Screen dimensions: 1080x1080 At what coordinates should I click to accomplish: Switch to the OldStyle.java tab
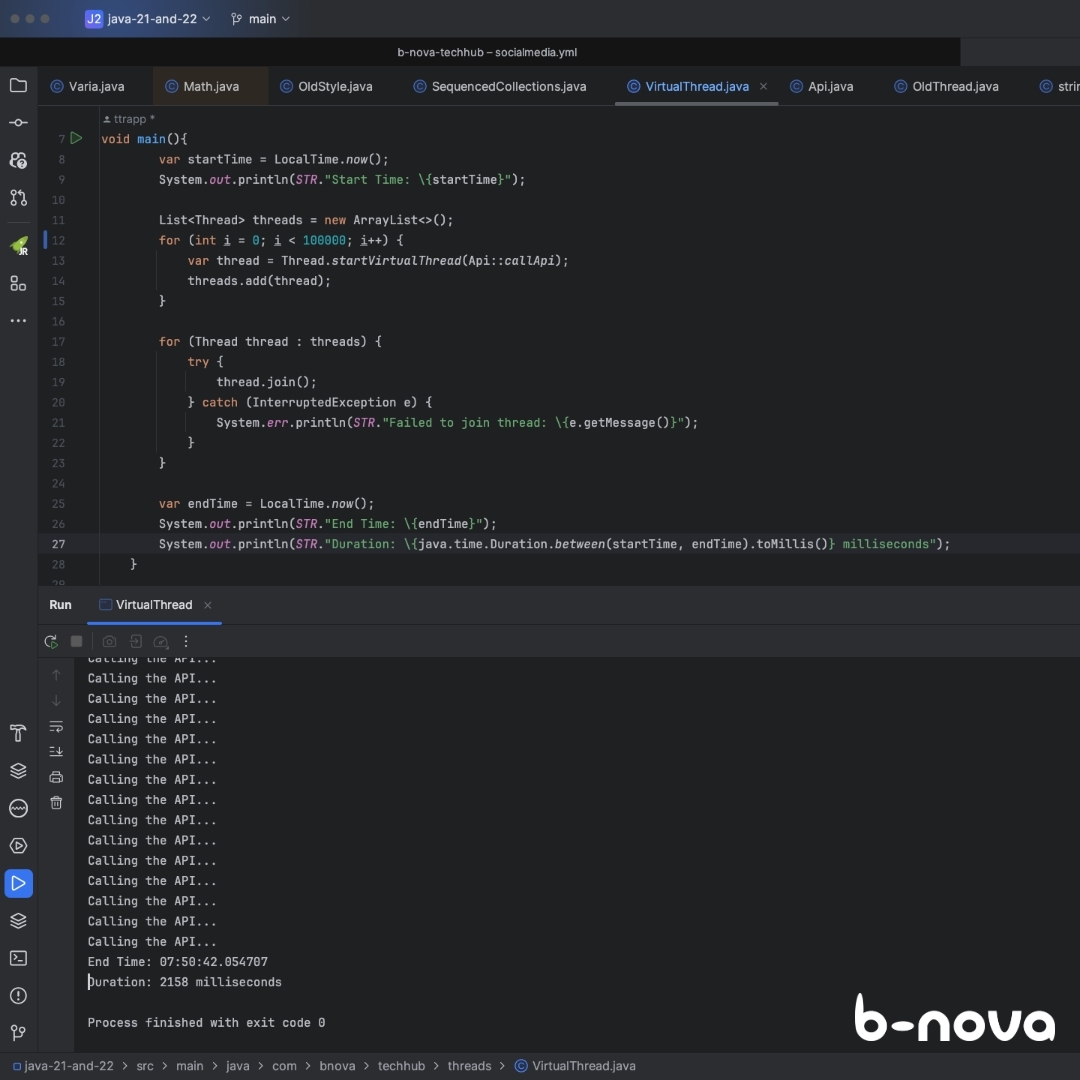pos(326,86)
